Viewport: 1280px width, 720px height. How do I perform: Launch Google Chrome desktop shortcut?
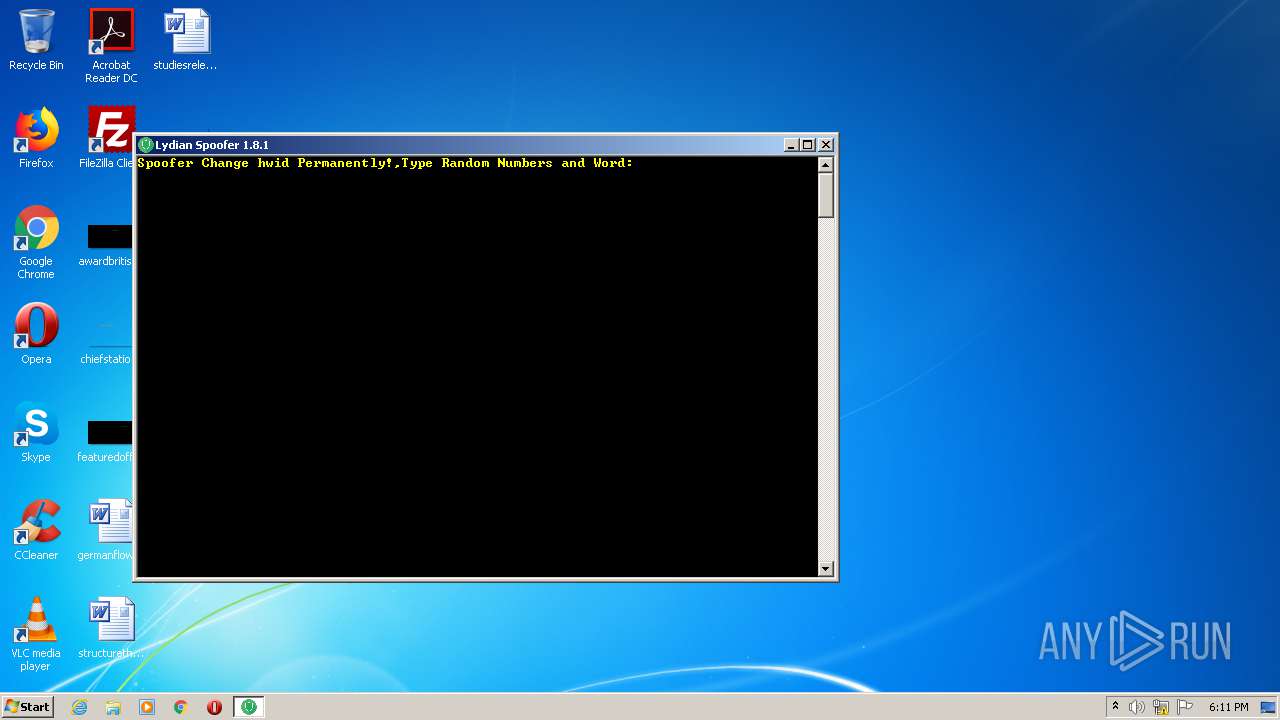[36, 242]
